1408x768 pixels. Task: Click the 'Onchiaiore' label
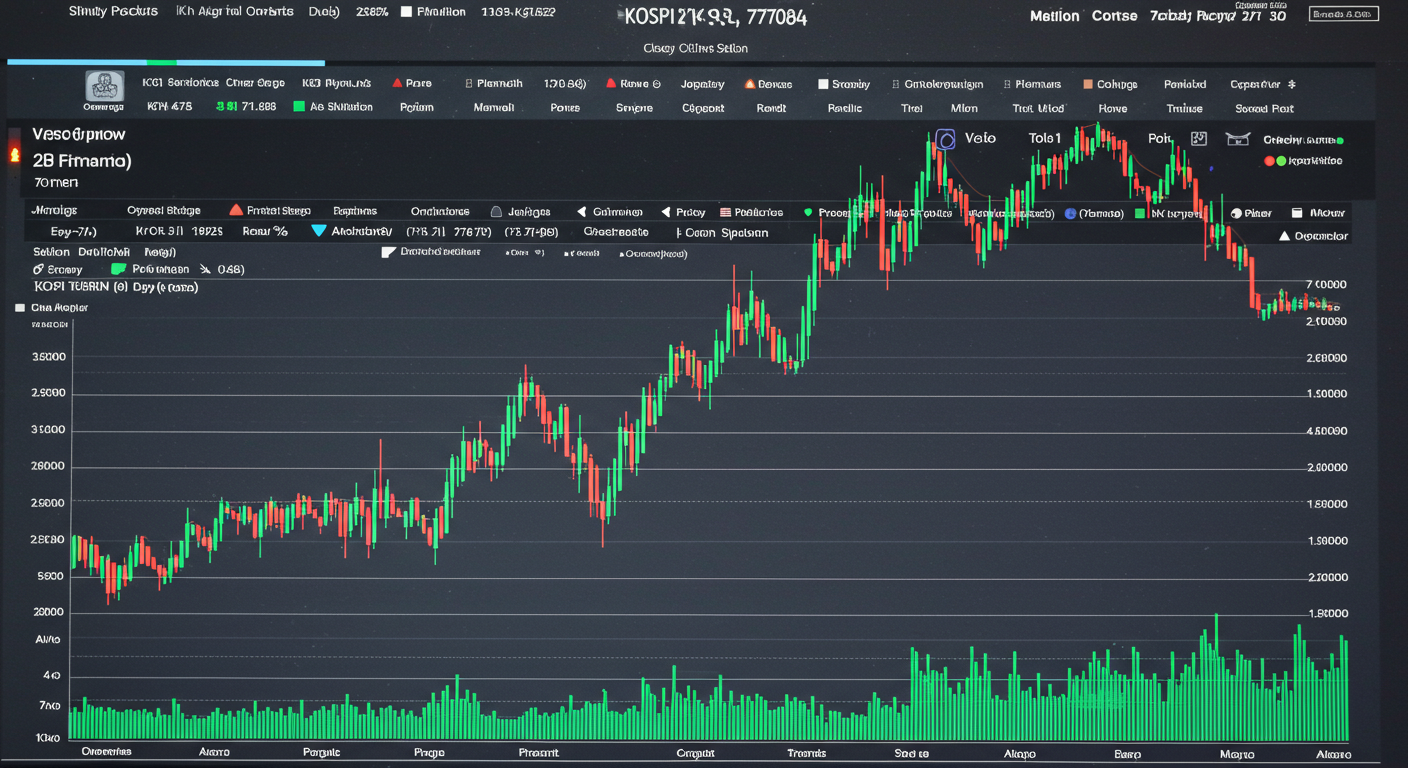pyautogui.click(x=440, y=212)
